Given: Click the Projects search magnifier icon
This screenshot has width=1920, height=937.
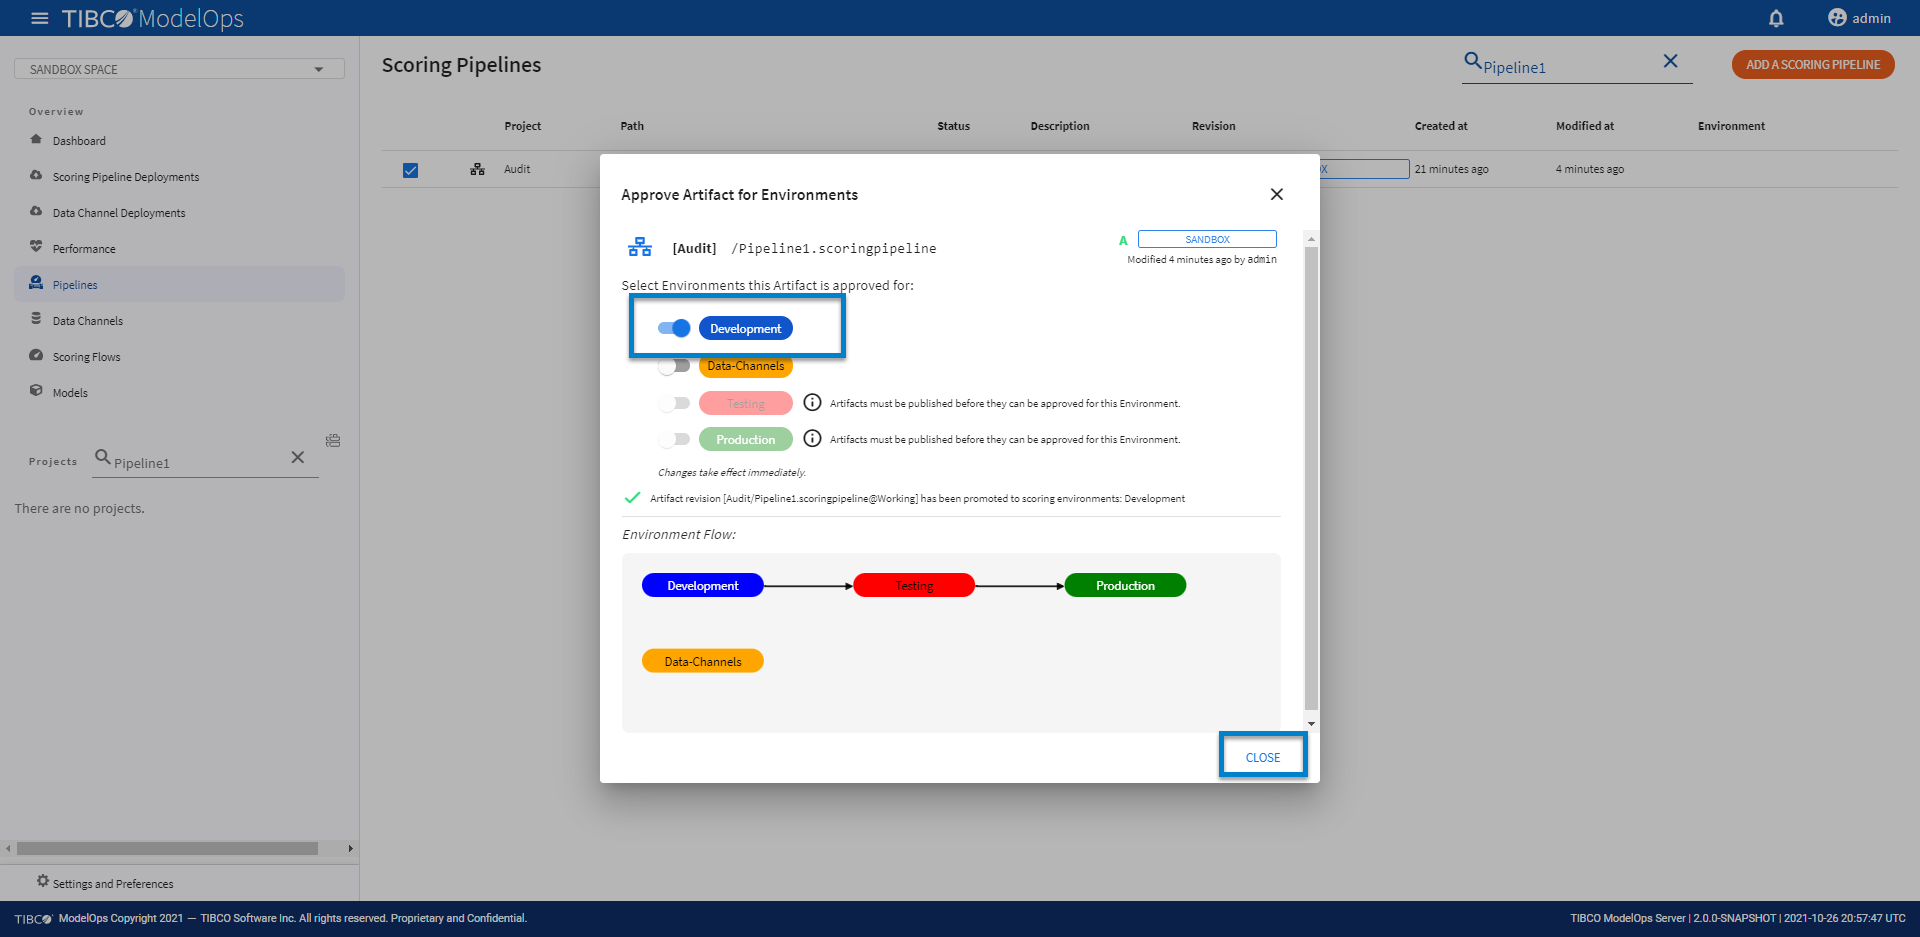Looking at the screenshot, I should pyautogui.click(x=102, y=457).
